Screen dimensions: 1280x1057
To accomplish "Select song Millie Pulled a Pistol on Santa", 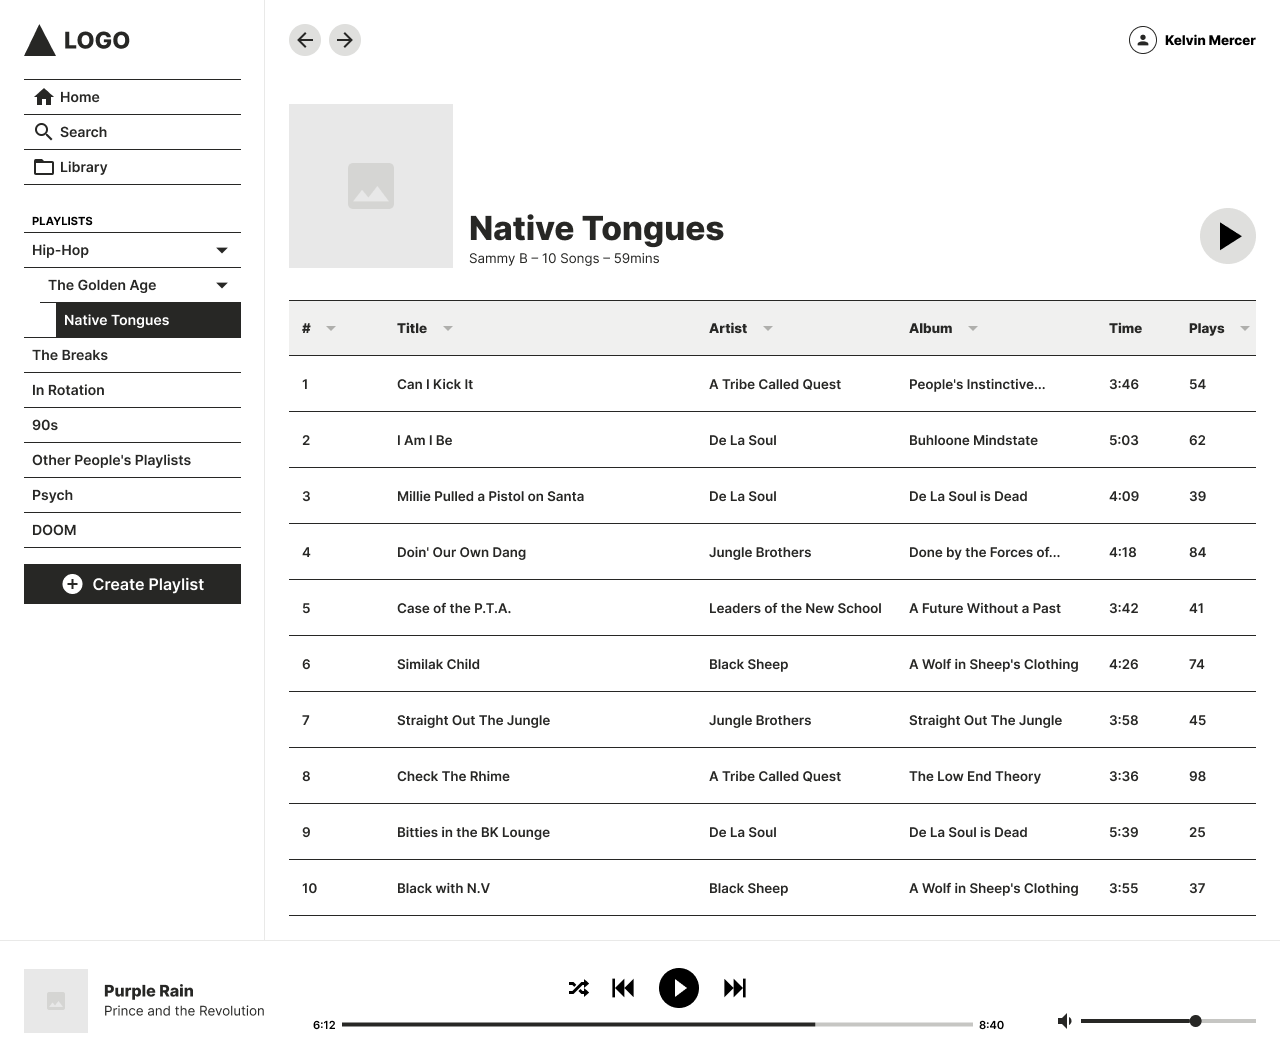I will tap(490, 496).
